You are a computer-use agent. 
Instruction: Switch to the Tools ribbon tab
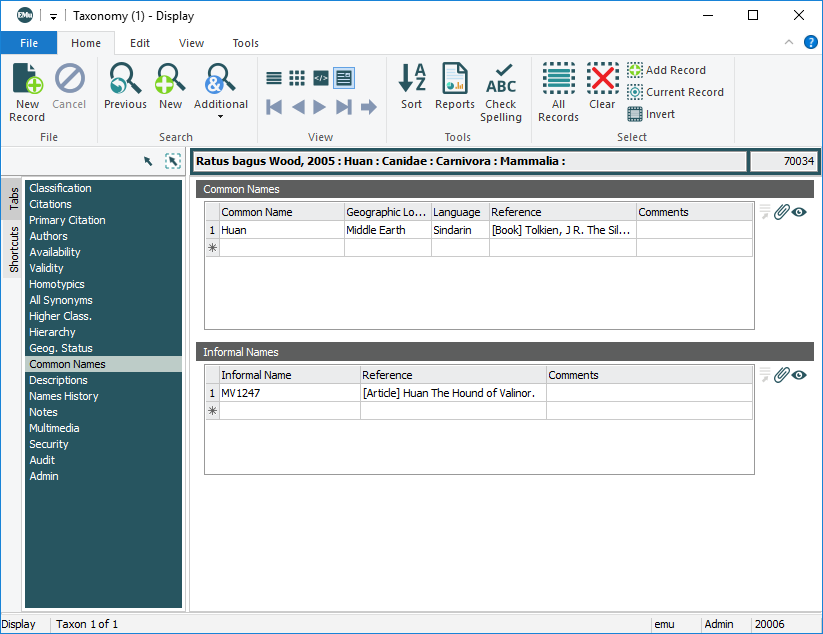[245, 43]
